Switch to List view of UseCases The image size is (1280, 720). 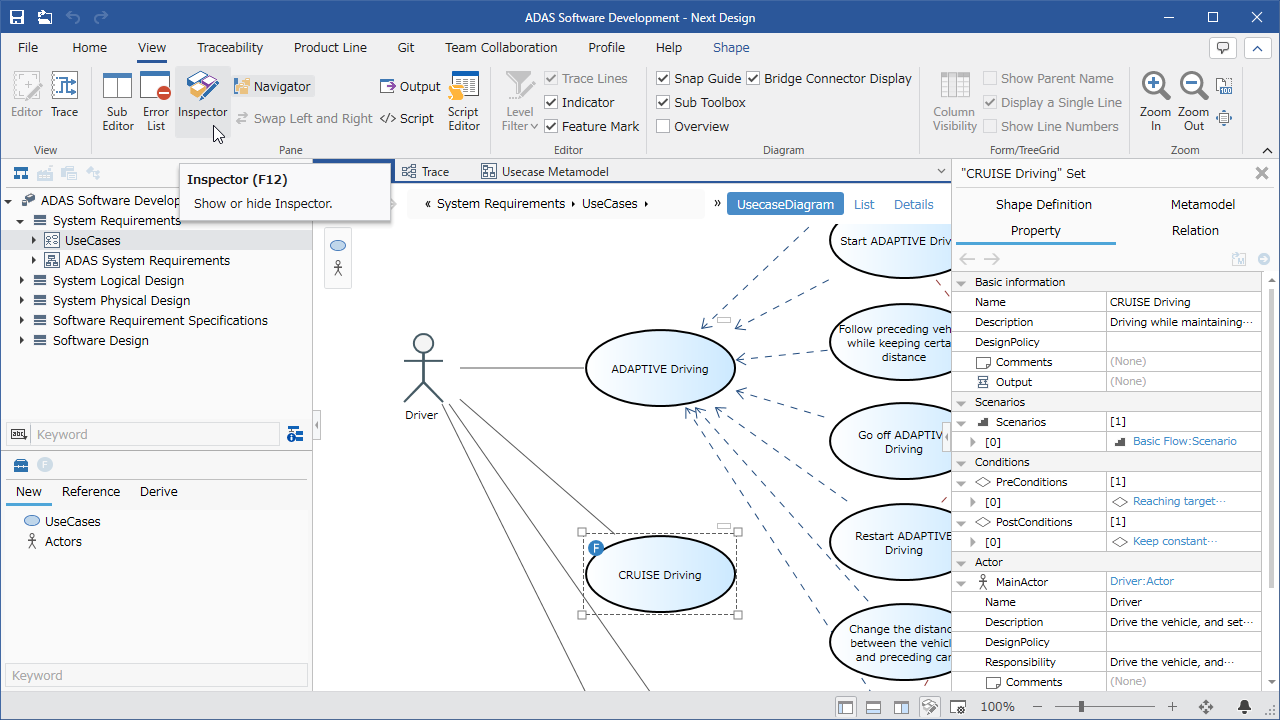864,204
